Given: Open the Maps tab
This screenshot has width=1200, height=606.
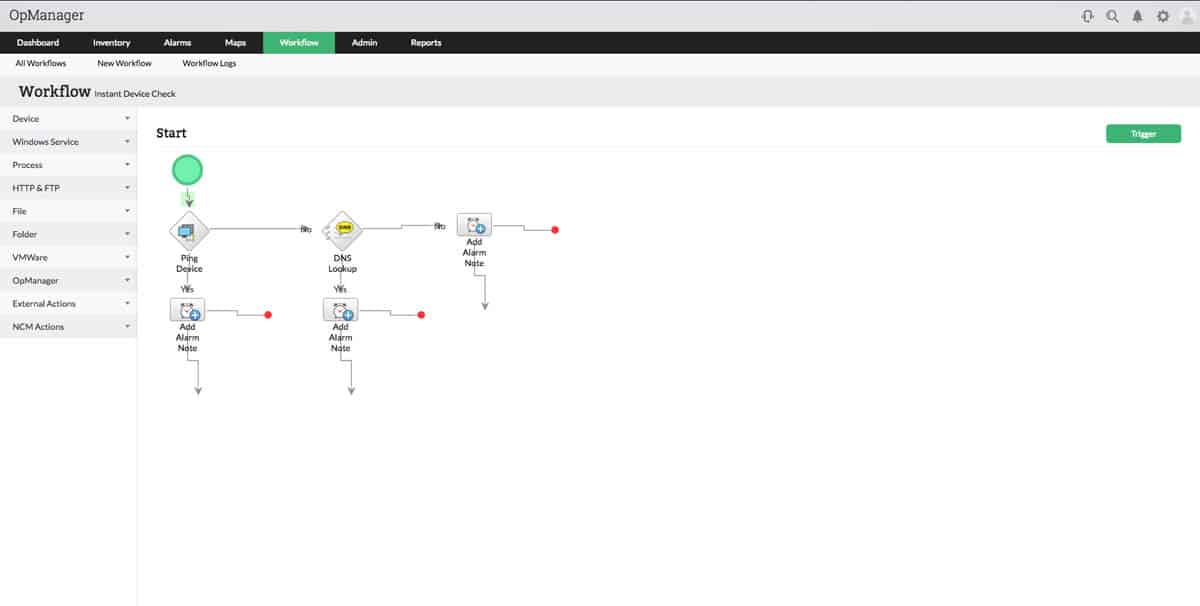Looking at the screenshot, I should [x=235, y=43].
